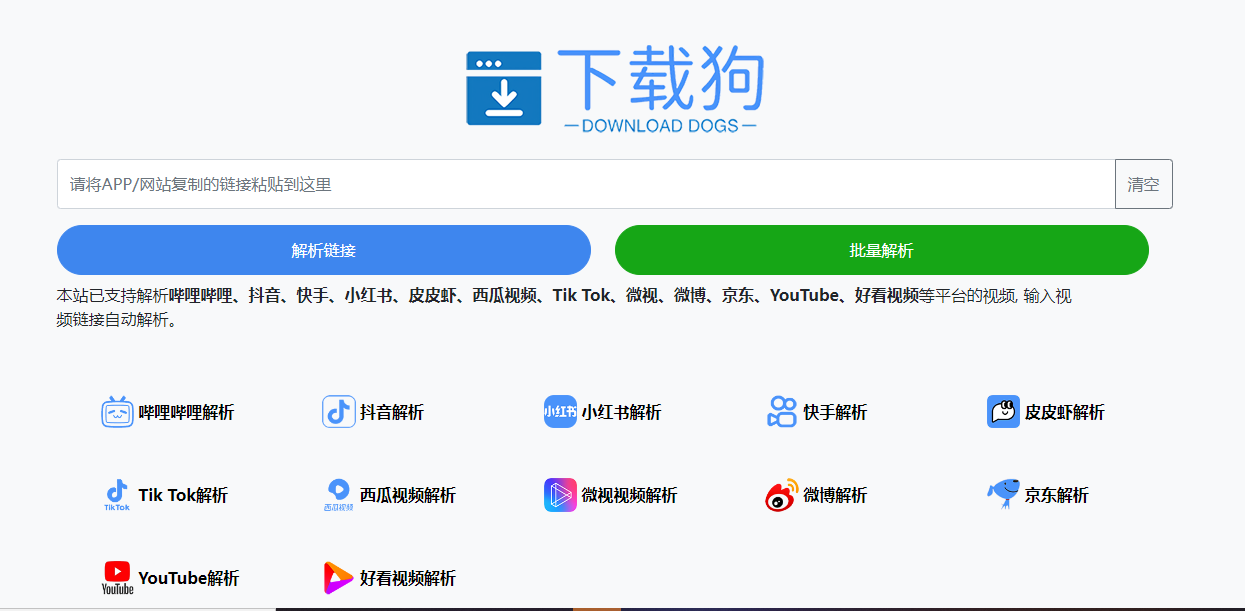Click the Kuaishou camera icon
This screenshot has width=1245, height=611.
pos(782,412)
